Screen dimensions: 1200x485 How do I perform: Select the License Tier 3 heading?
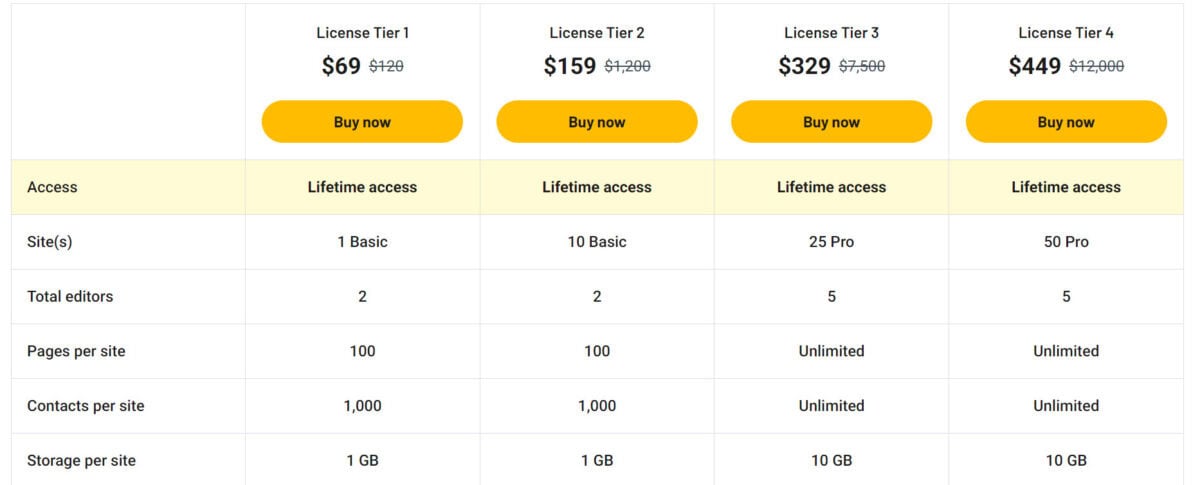(831, 33)
